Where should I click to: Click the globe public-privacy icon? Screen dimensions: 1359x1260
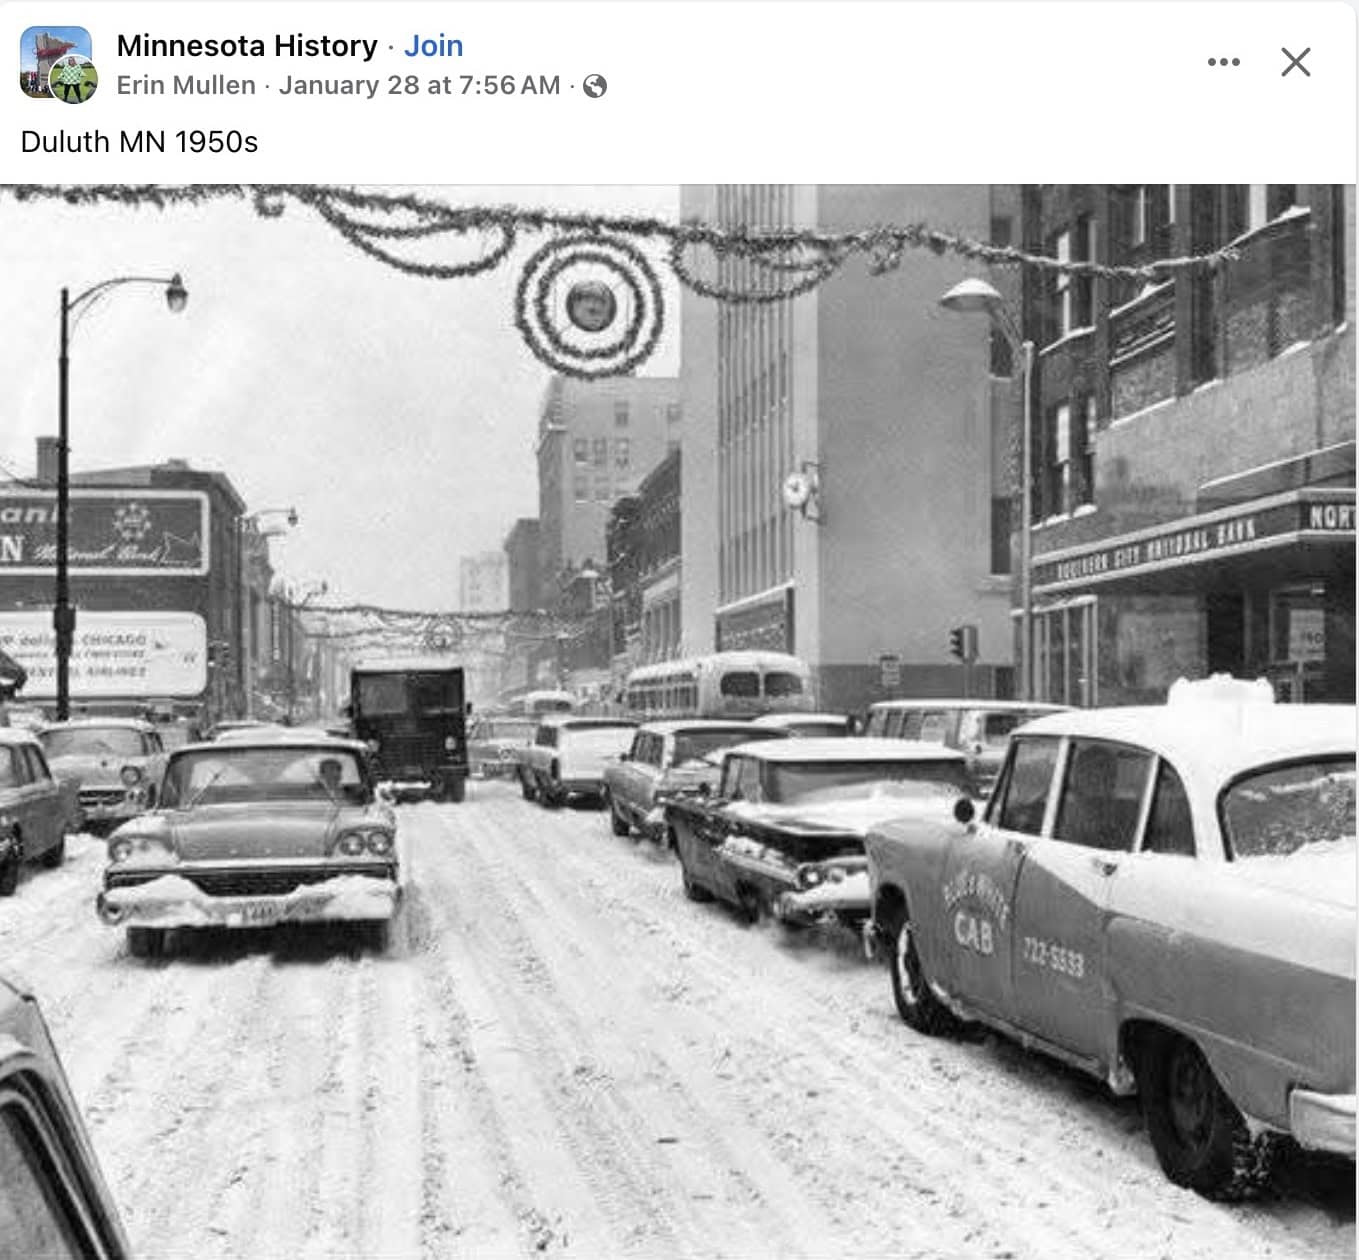pos(595,86)
